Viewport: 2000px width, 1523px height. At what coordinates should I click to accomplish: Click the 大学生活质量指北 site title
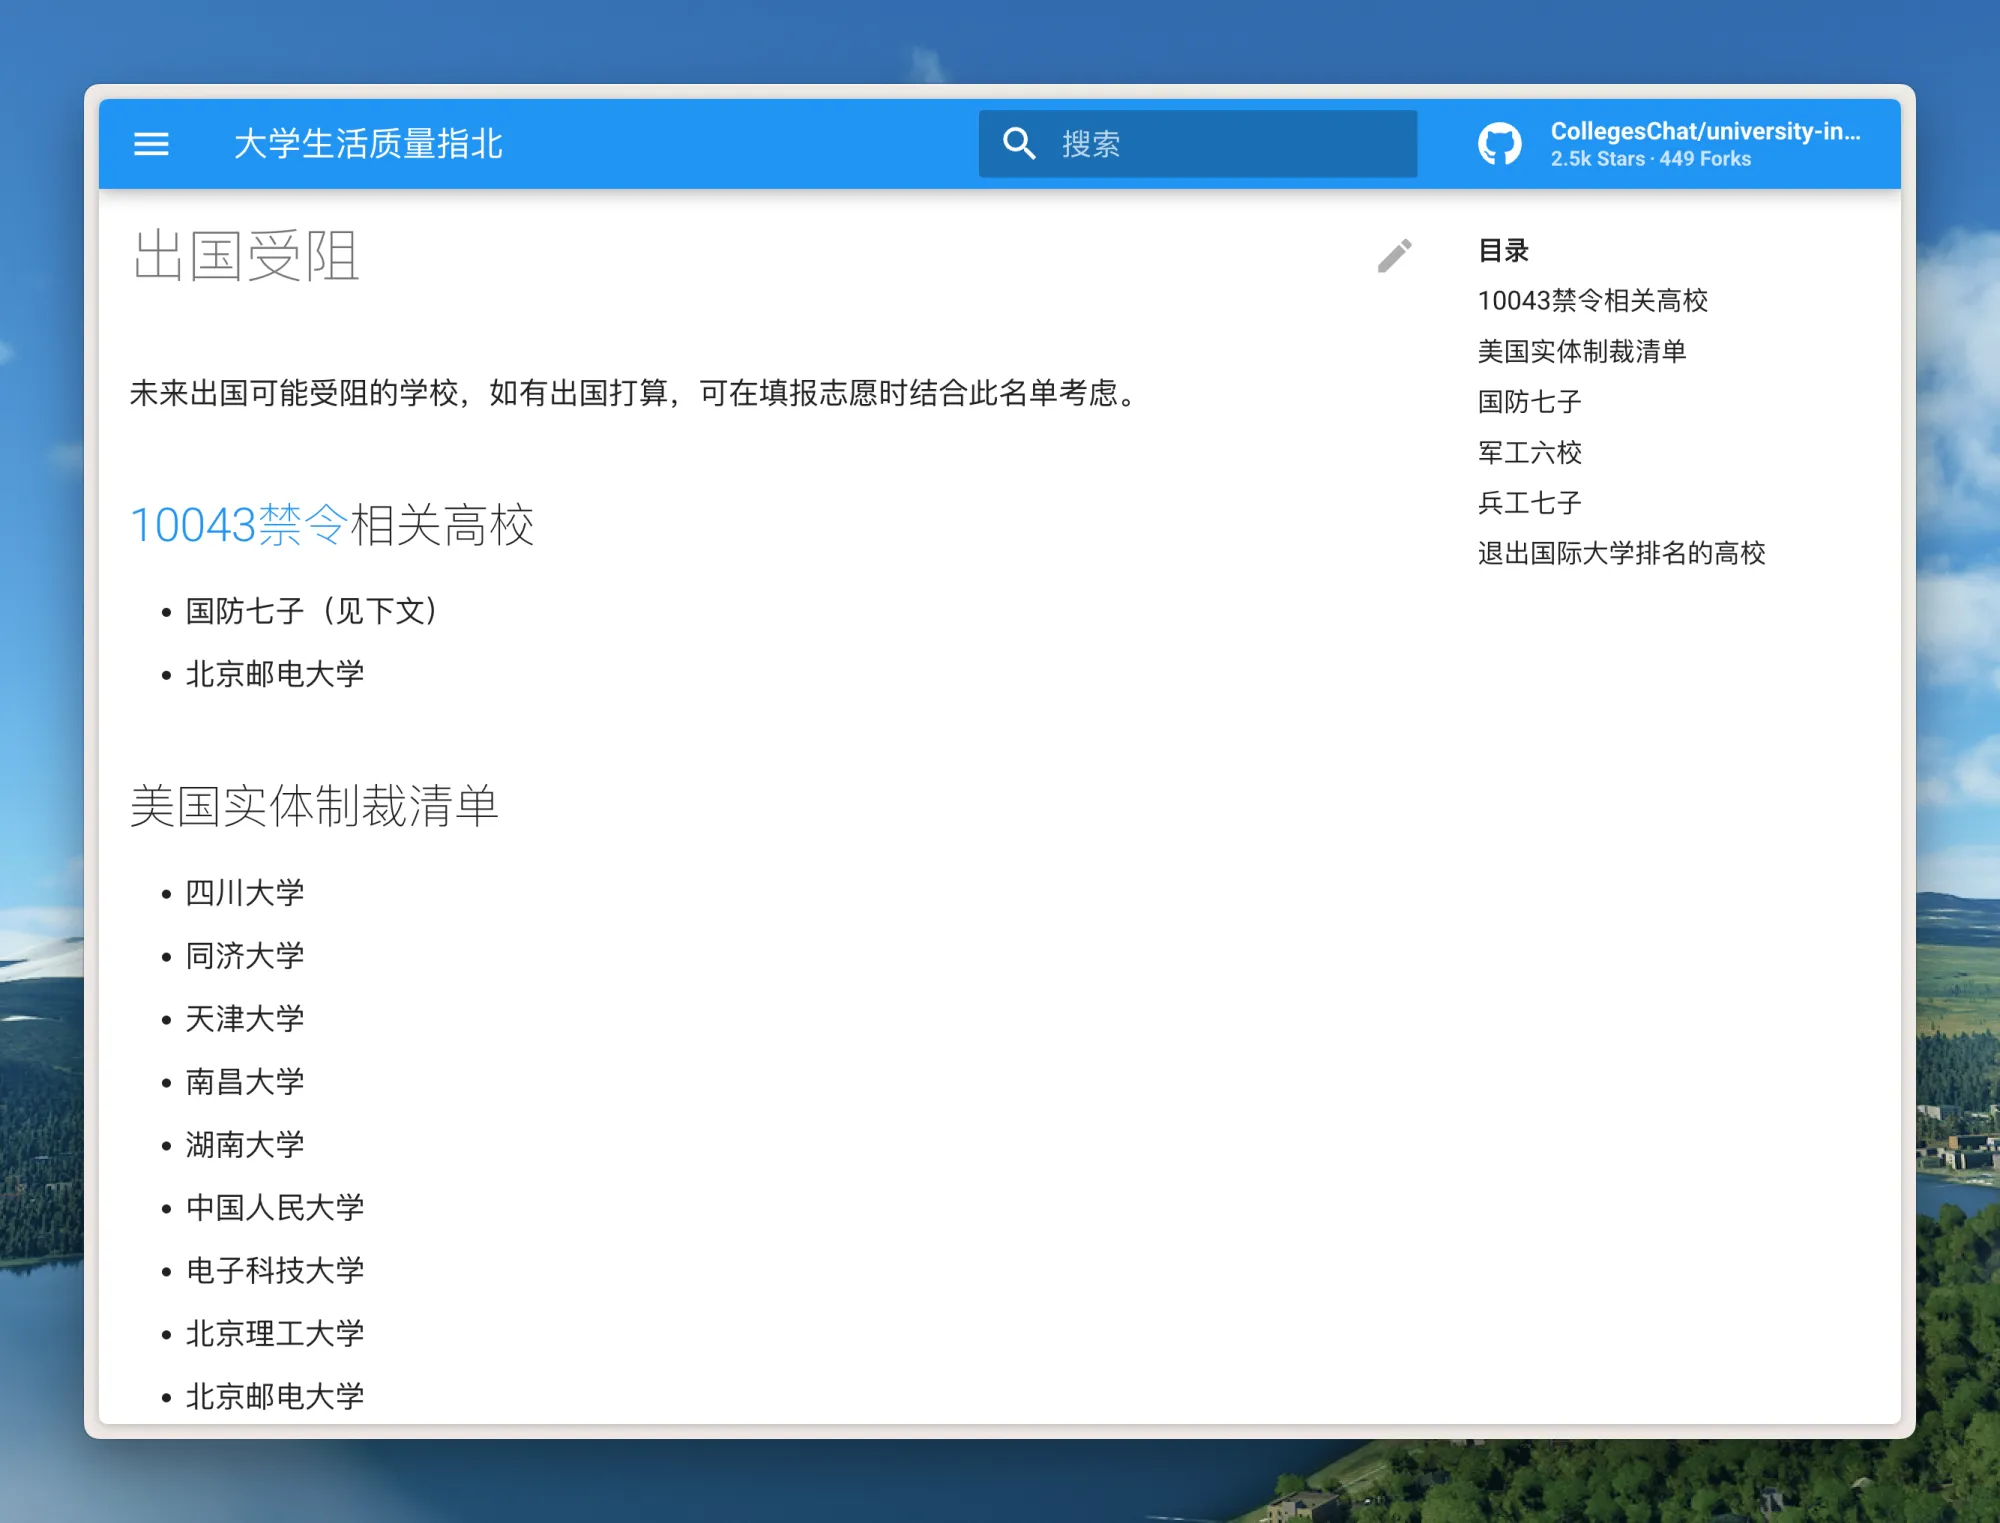tap(368, 144)
